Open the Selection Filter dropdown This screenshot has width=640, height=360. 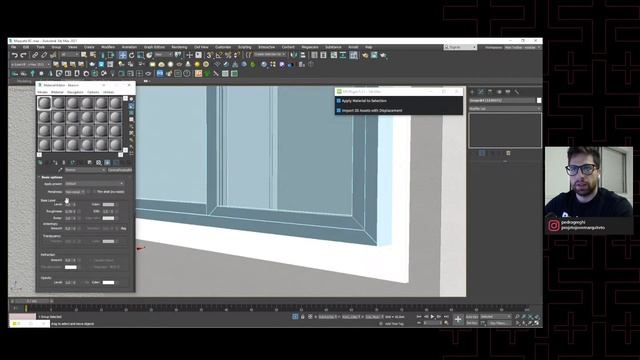pos(69,55)
